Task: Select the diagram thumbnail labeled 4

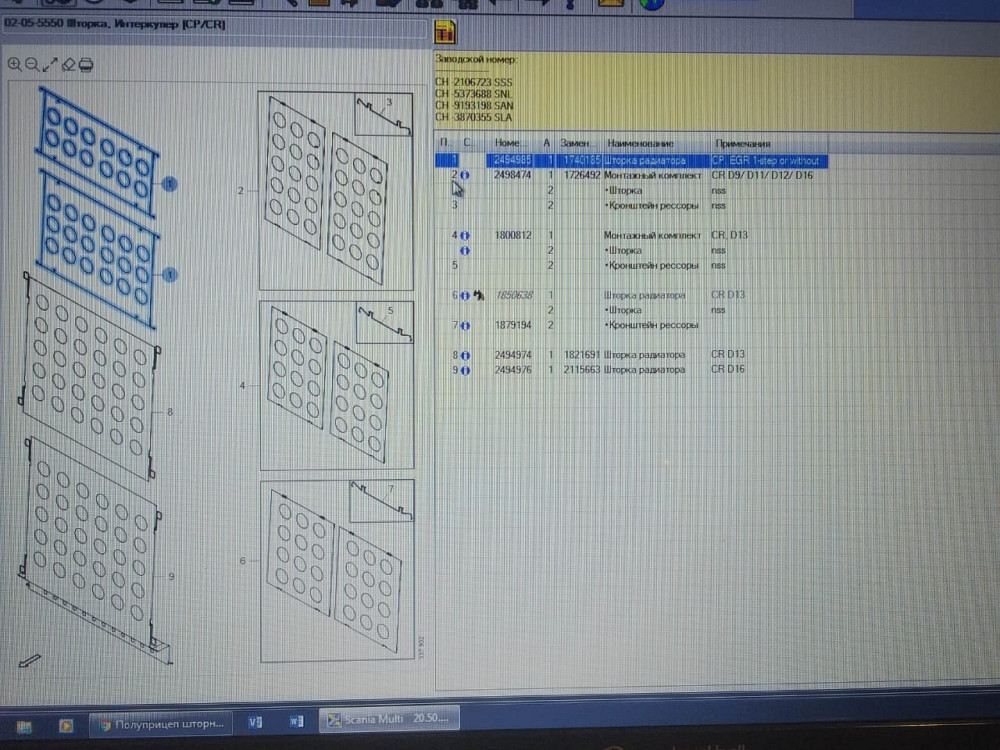Action: click(336, 385)
